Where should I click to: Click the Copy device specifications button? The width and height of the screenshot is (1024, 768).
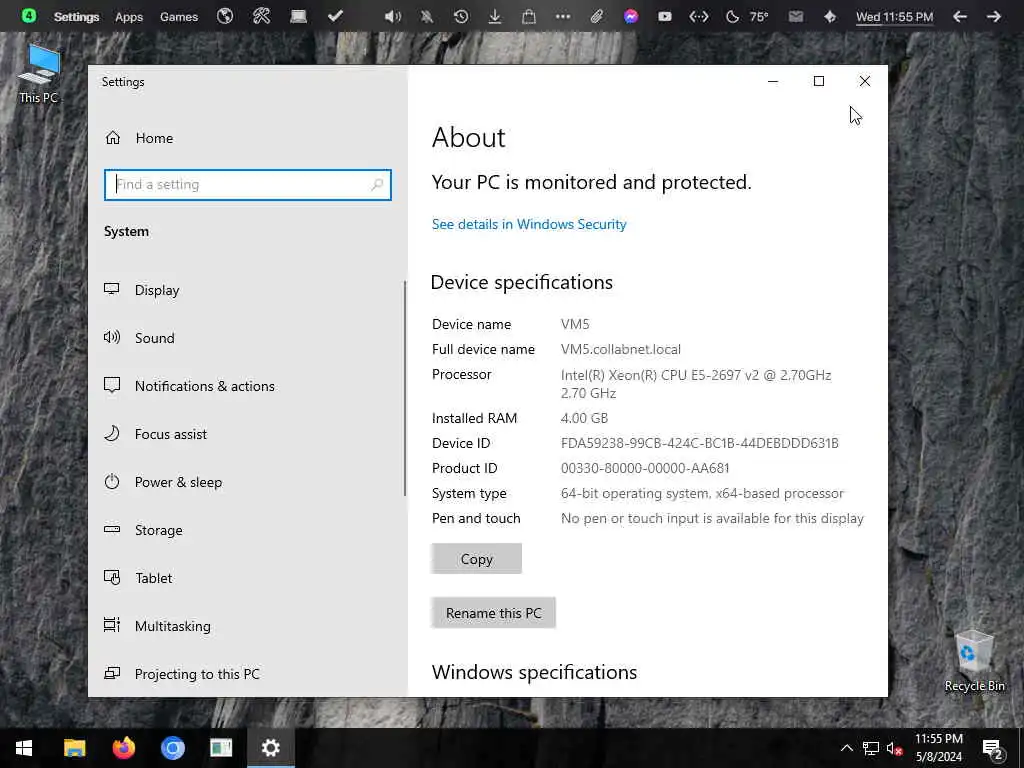[476, 559]
